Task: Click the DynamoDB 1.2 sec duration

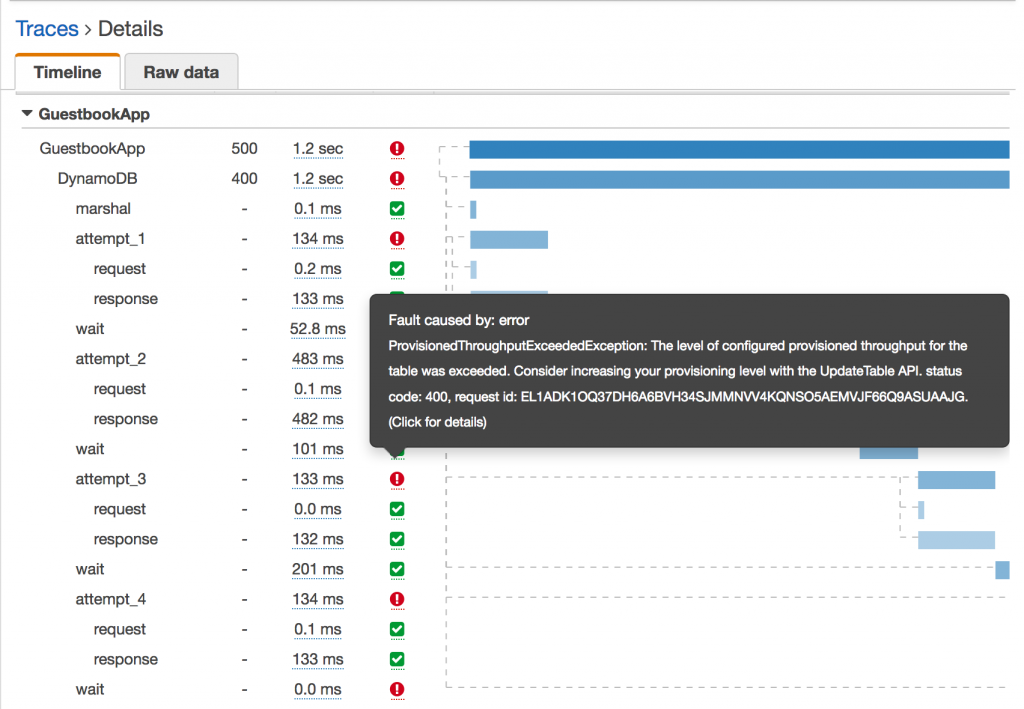Action: tap(318, 179)
